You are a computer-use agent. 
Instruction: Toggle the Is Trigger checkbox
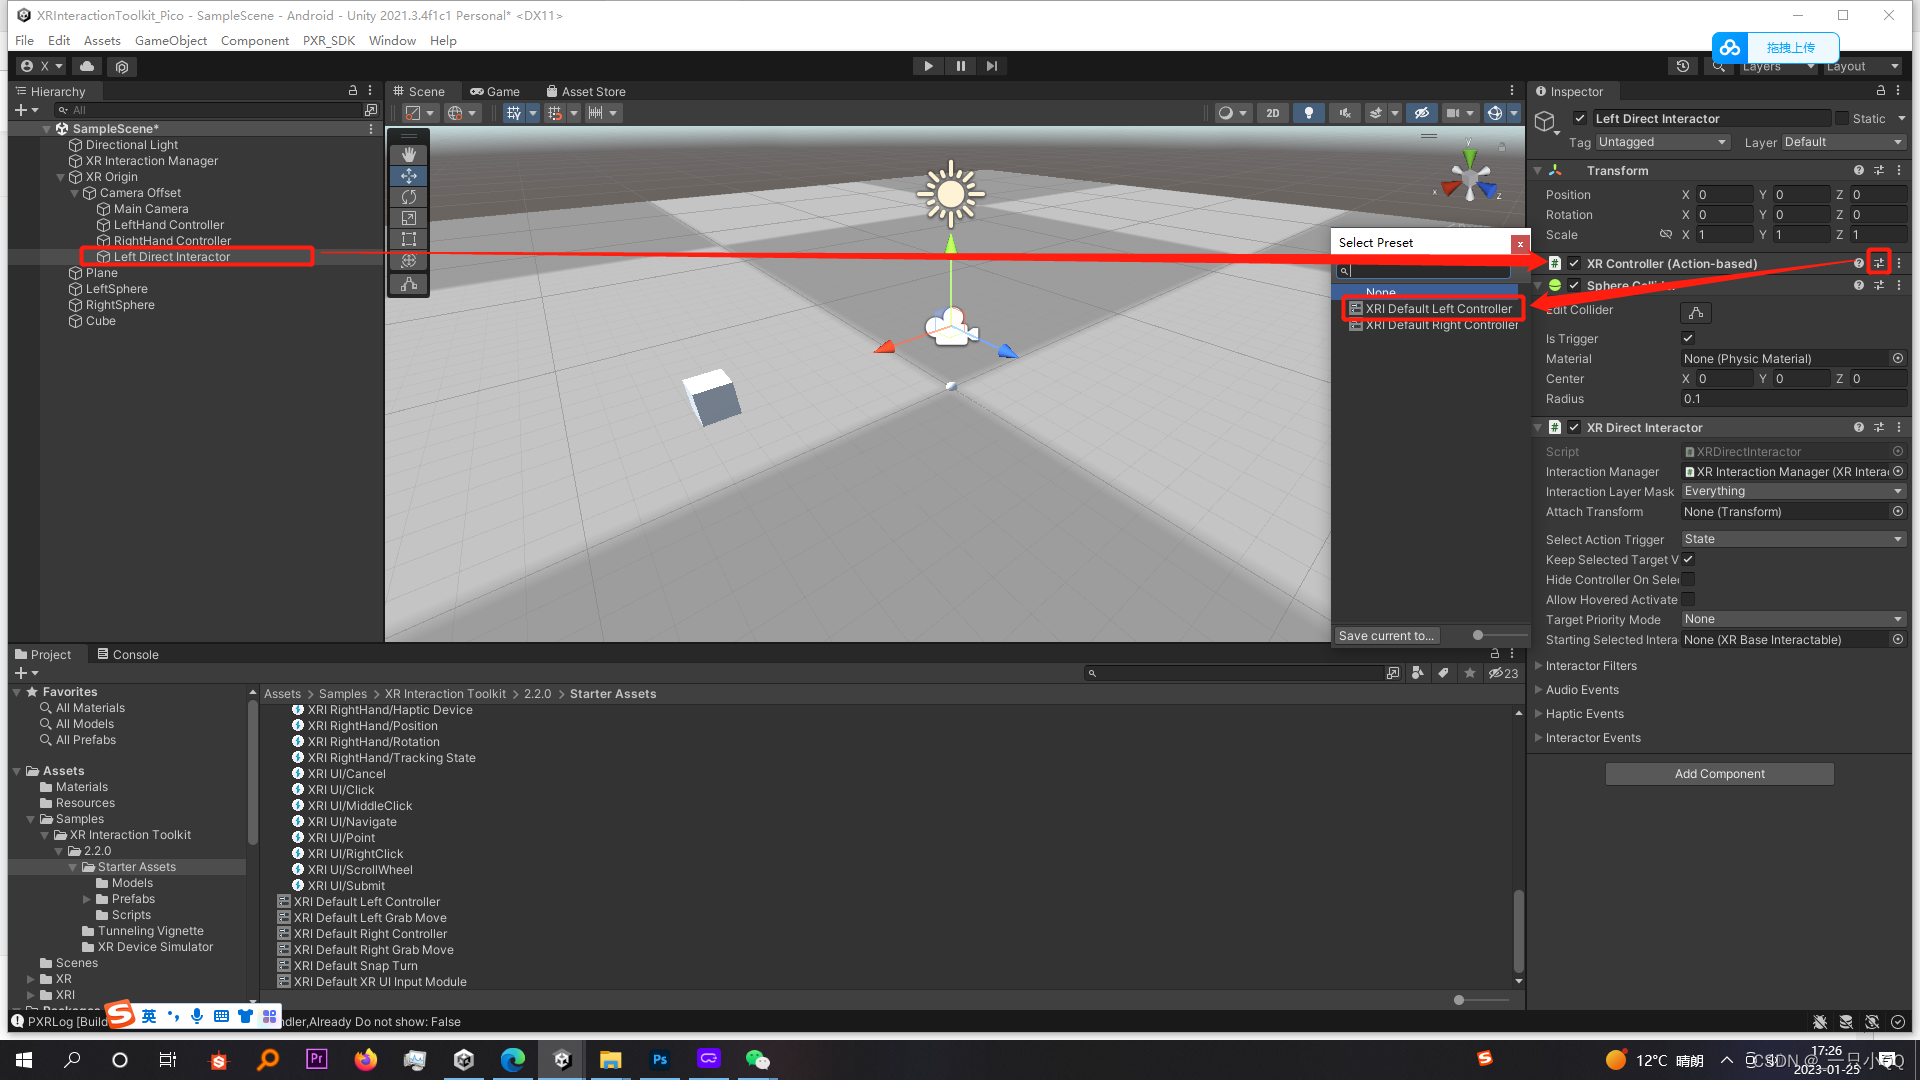tap(1688, 338)
